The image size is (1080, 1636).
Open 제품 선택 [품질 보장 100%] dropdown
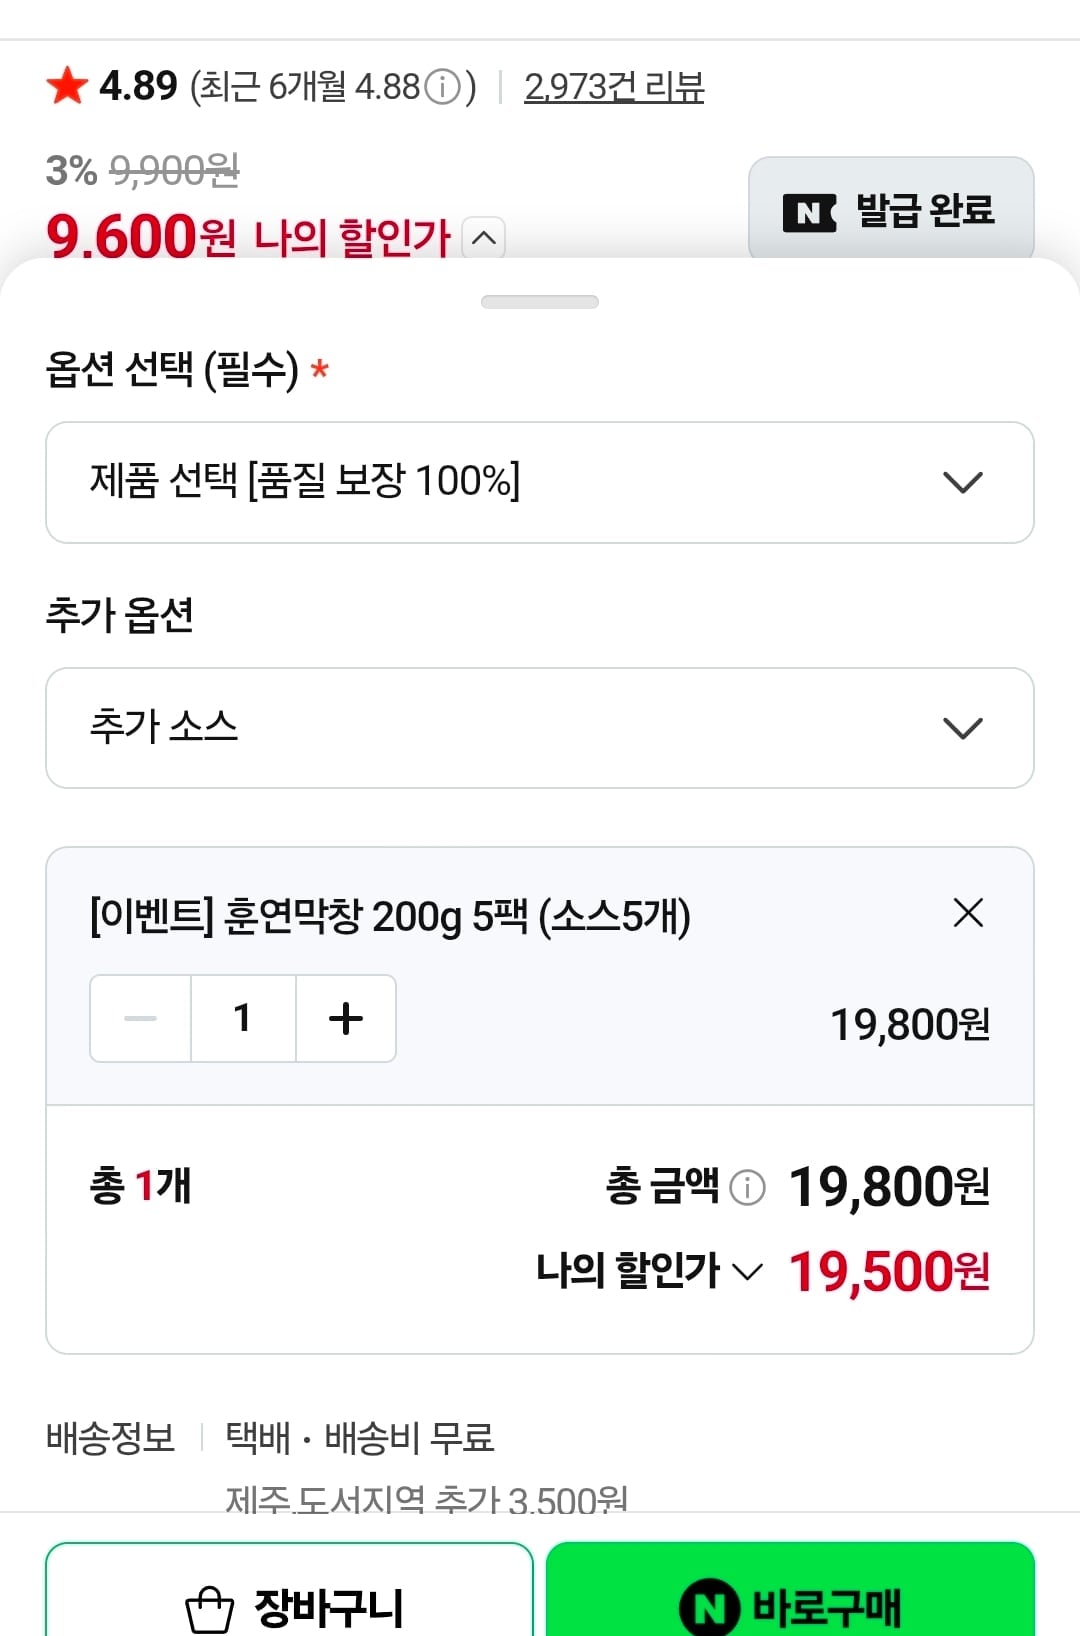tap(540, 482)
